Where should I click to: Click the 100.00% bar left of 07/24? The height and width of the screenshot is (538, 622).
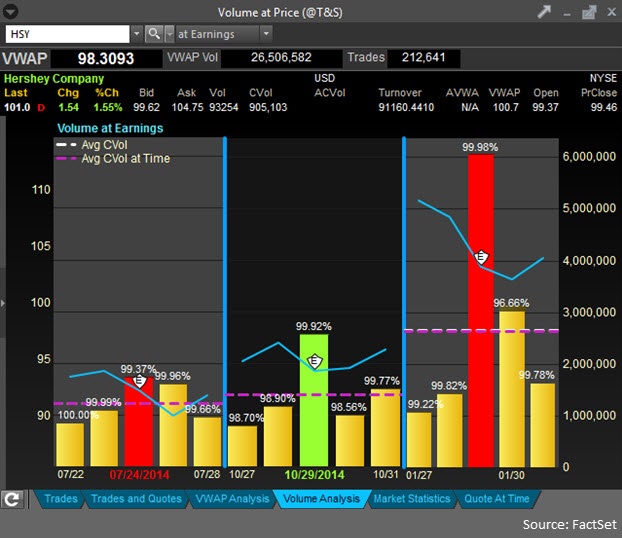coord(70,445)
